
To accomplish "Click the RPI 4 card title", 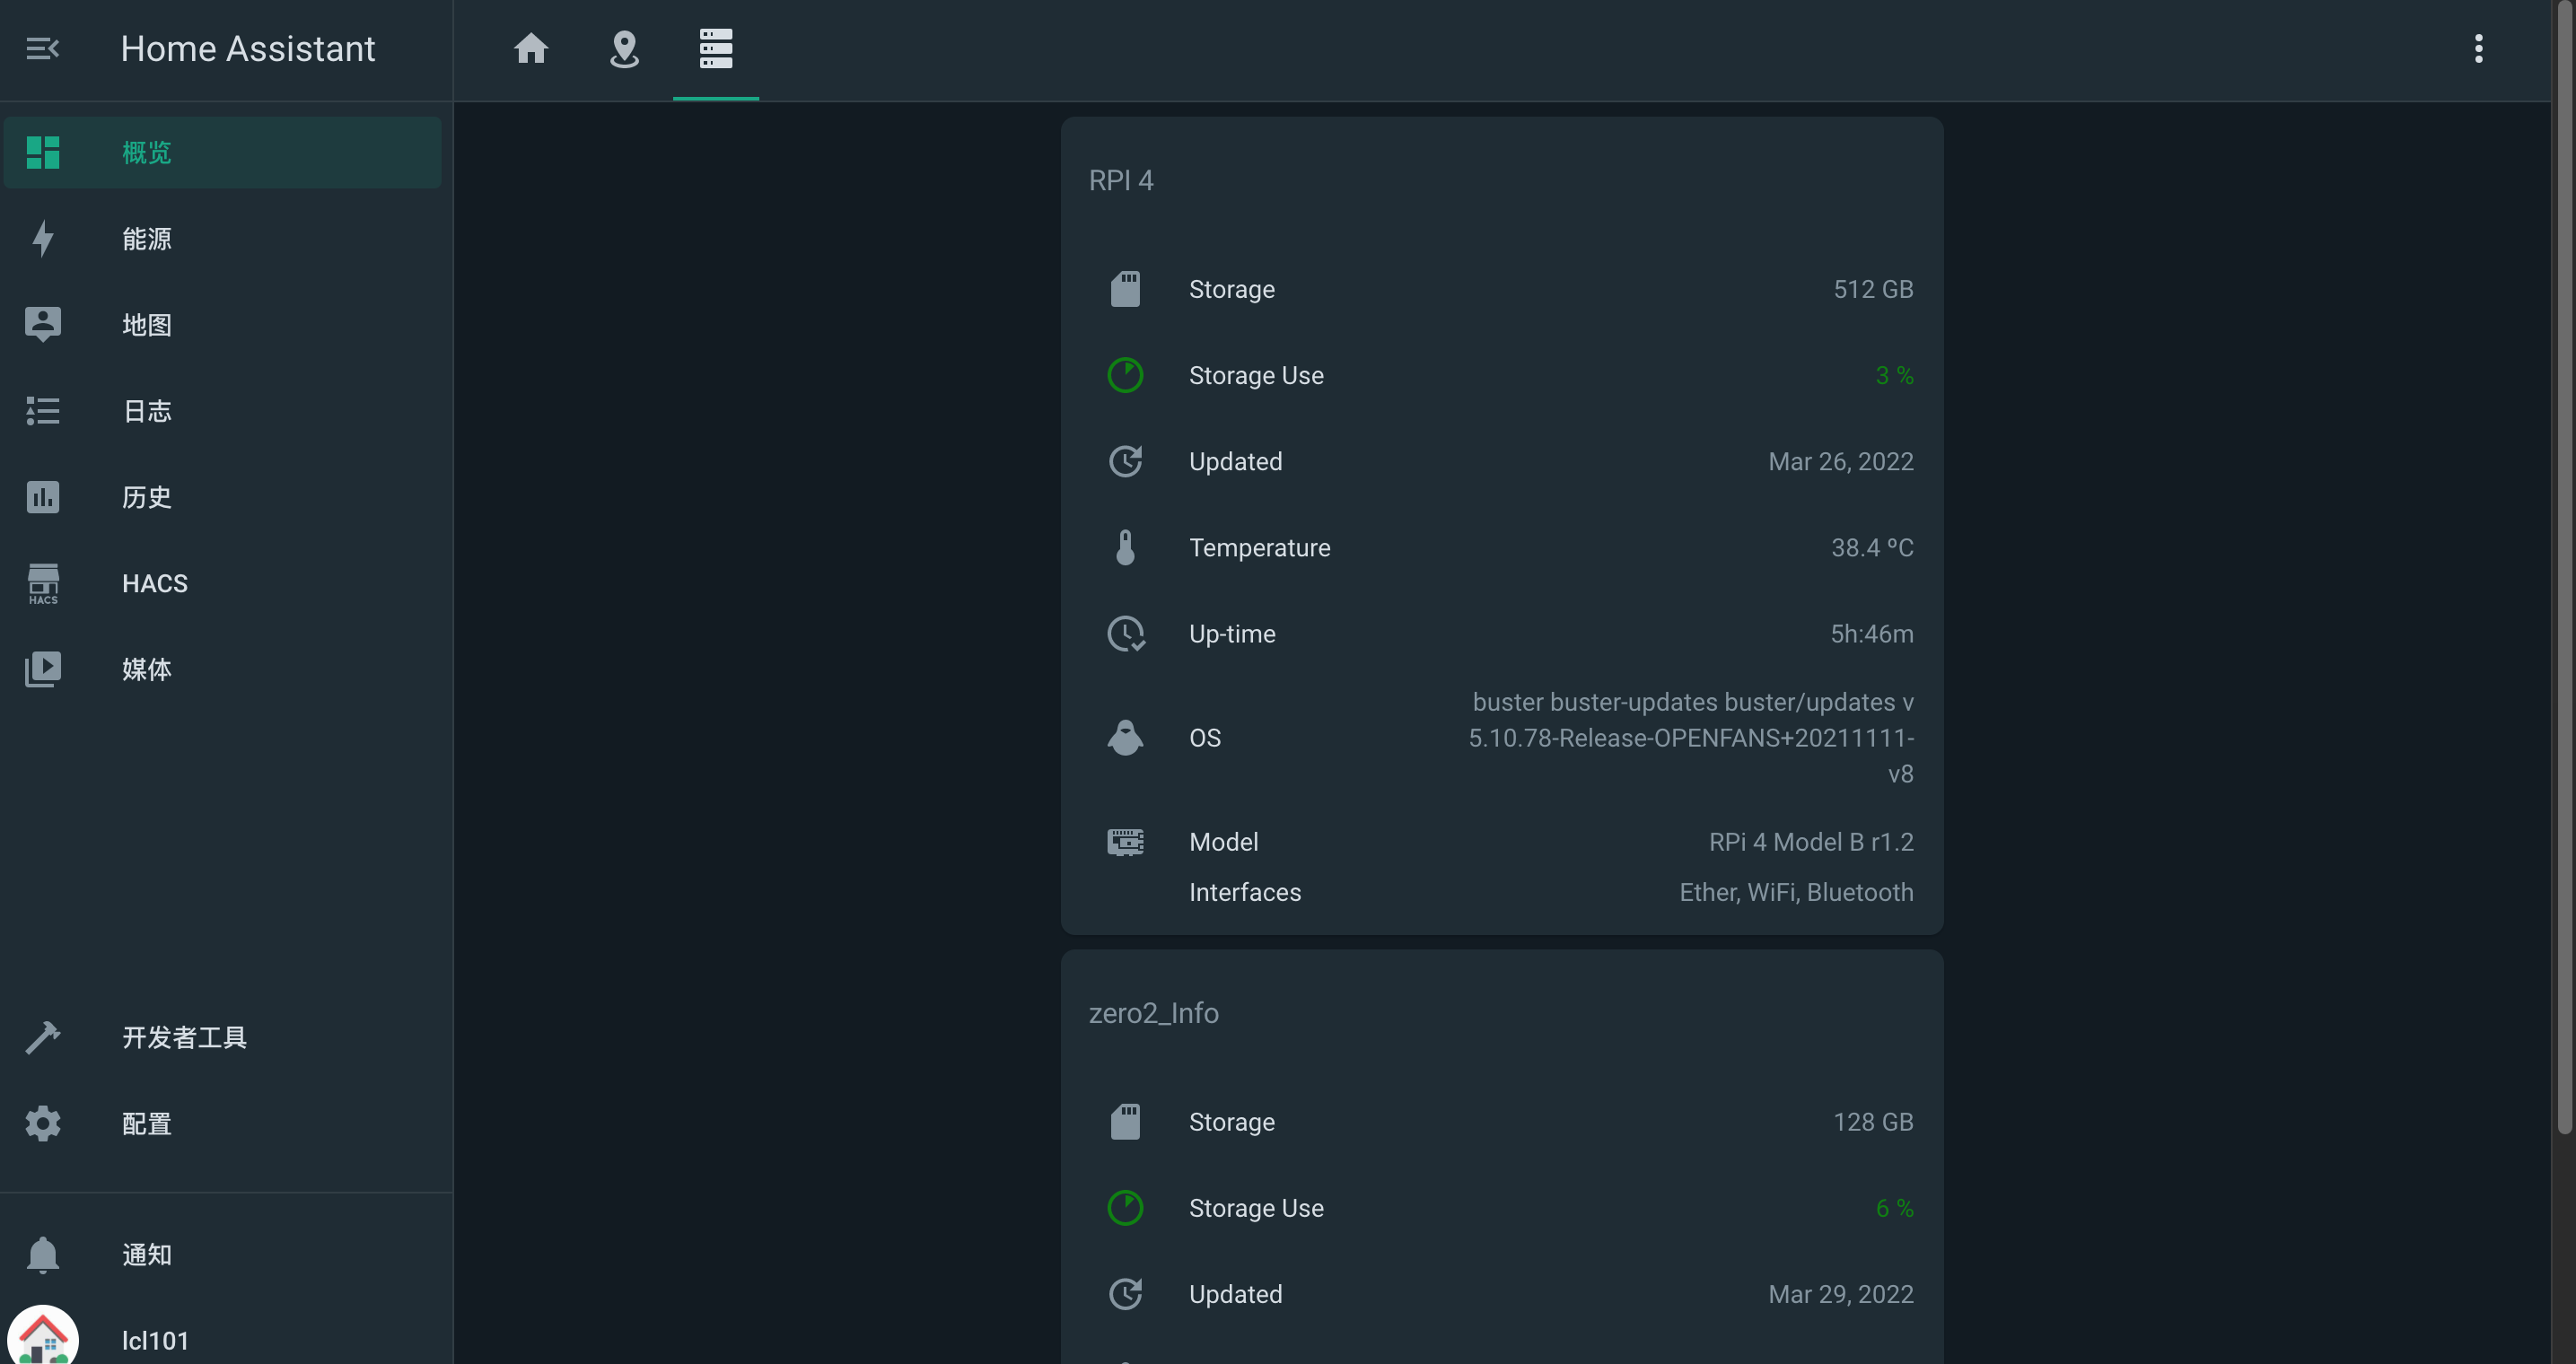I will click(1121, 180).
